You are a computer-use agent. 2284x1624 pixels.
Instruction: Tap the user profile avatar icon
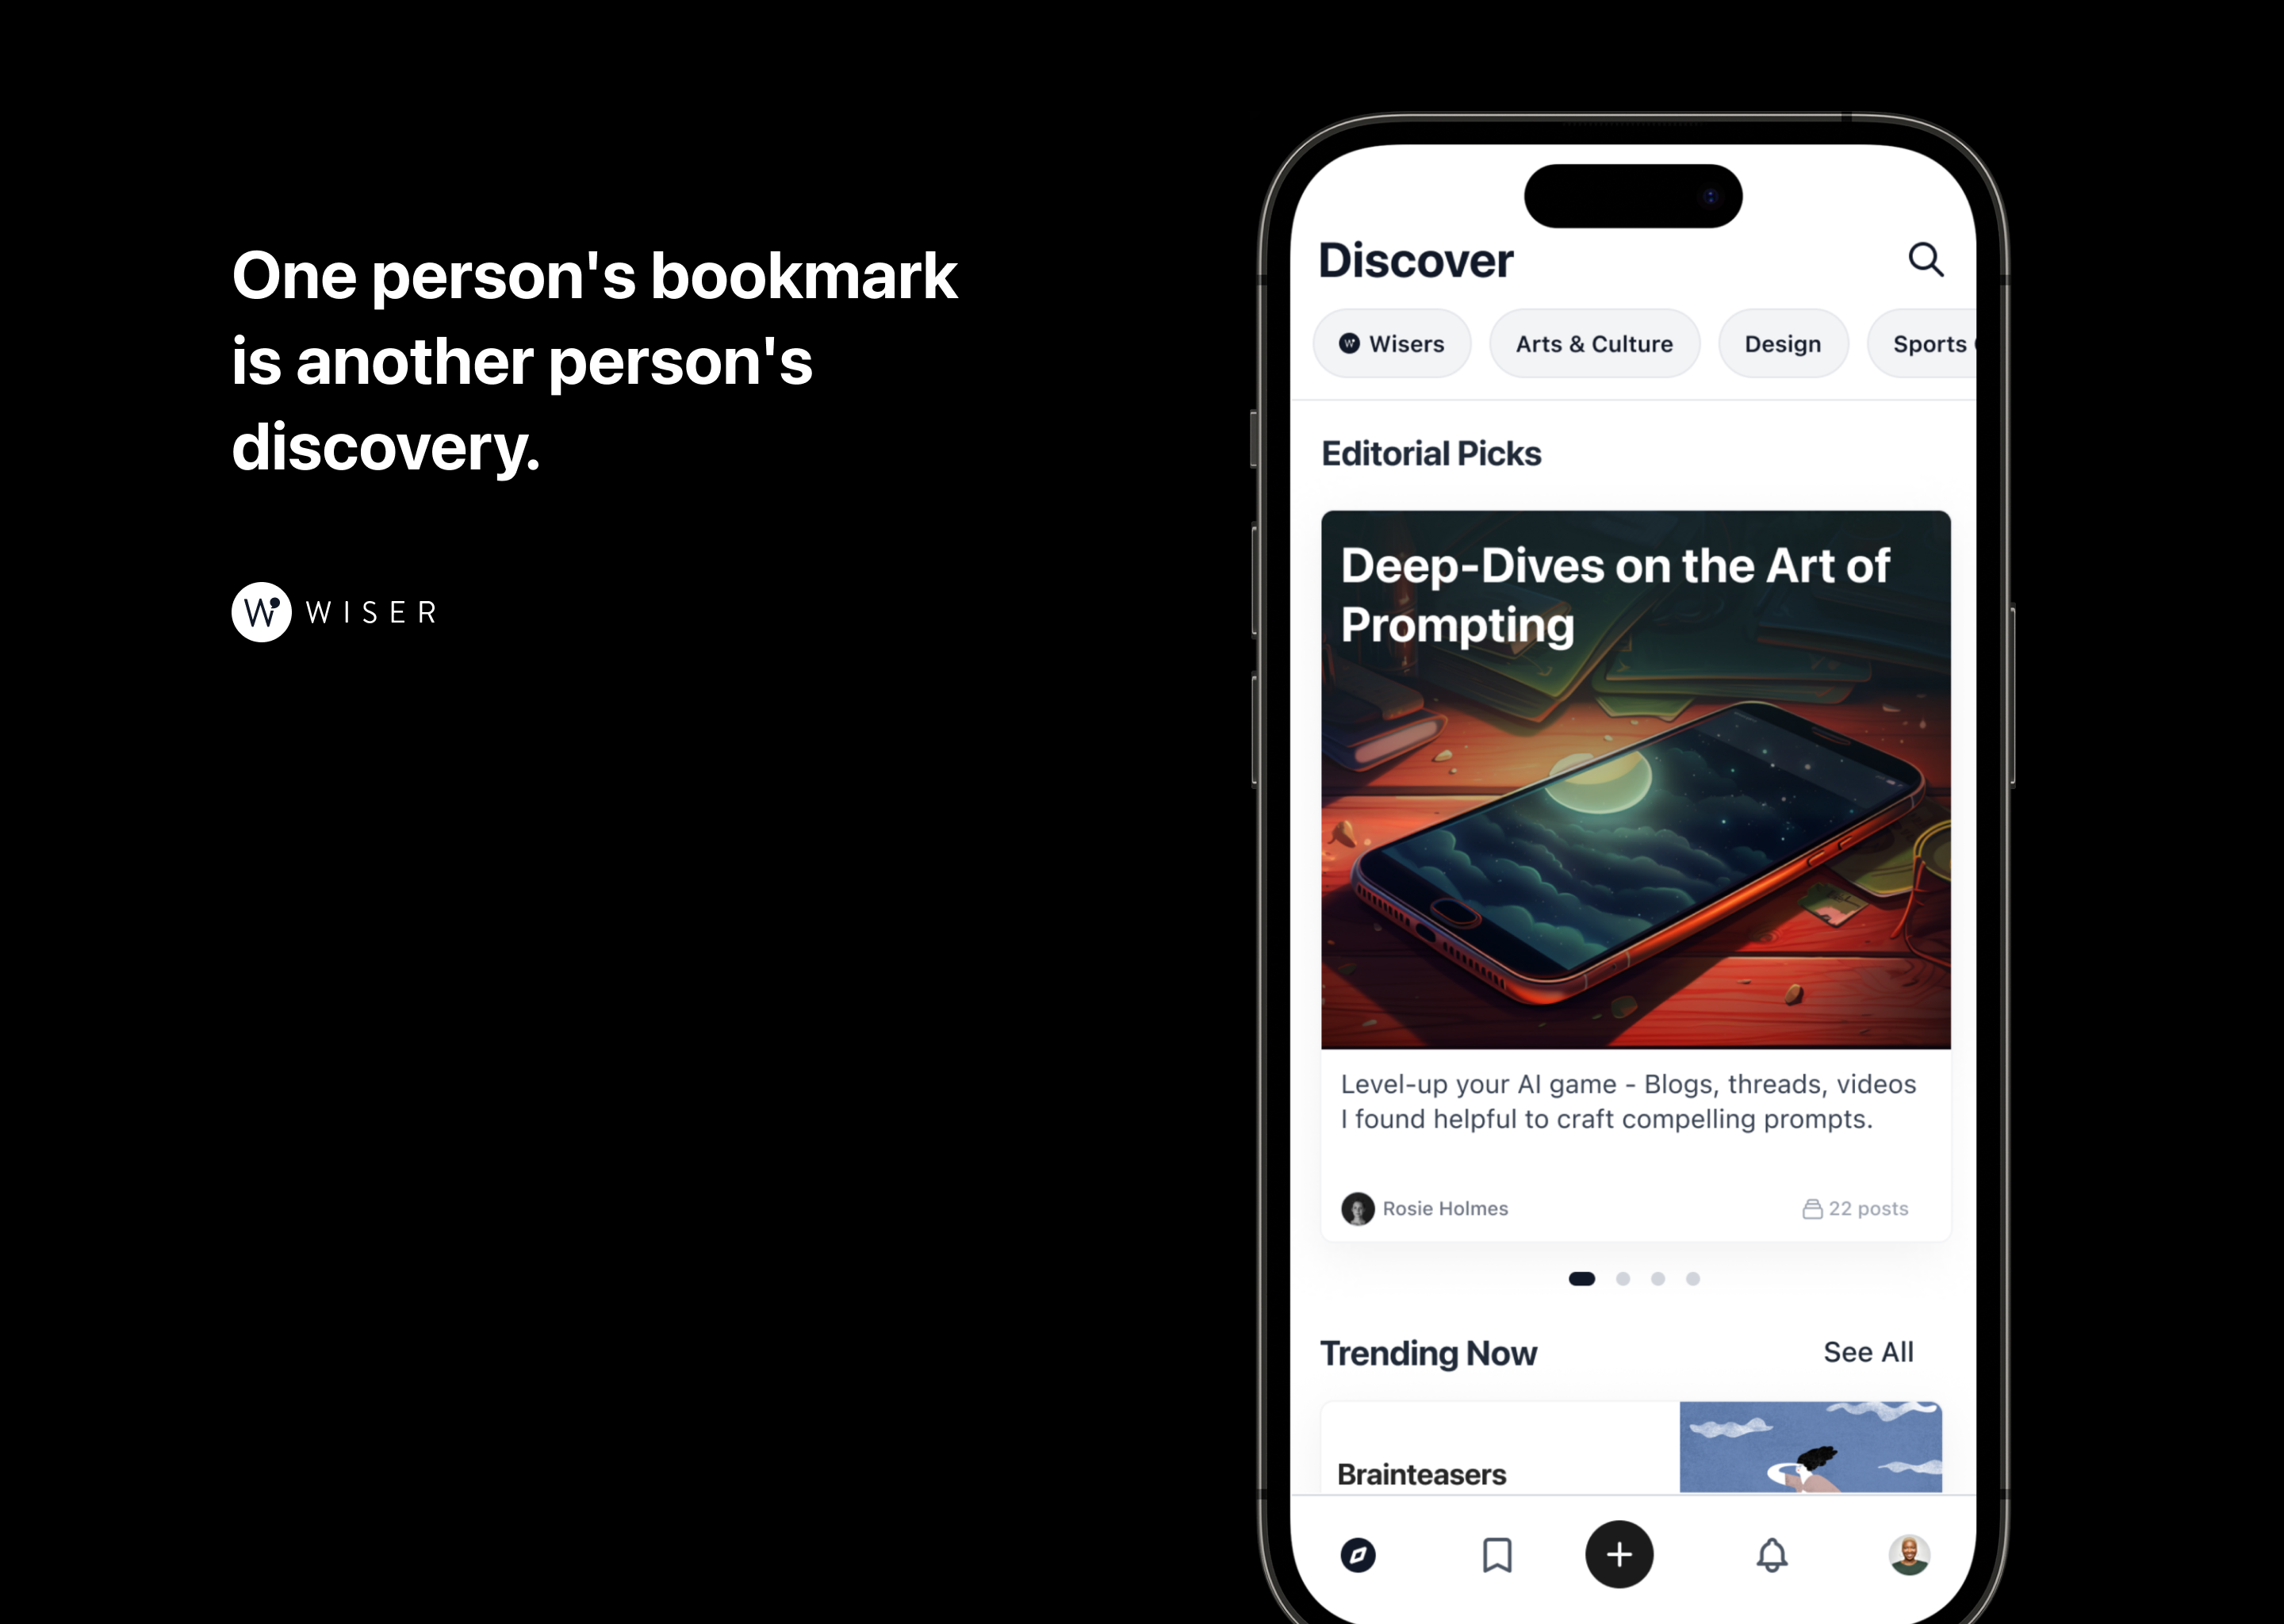pyautogui.click(x=1908, y=1553)
